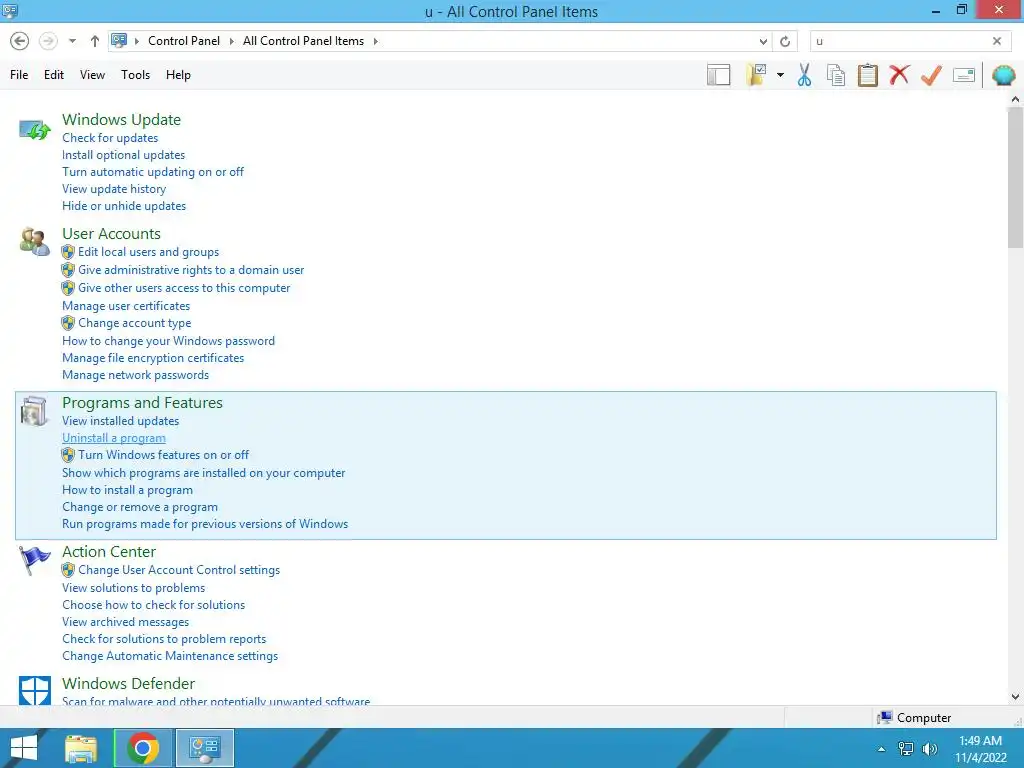
Task: Click Check for updates link
Action: pos(110,138)
